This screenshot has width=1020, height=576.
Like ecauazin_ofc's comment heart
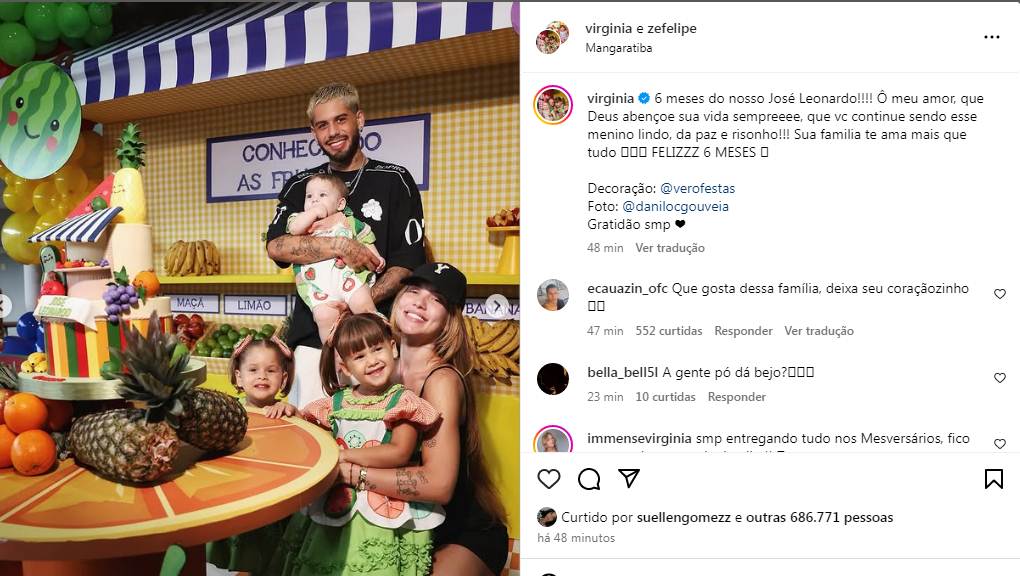click(x=1000, y=294)
